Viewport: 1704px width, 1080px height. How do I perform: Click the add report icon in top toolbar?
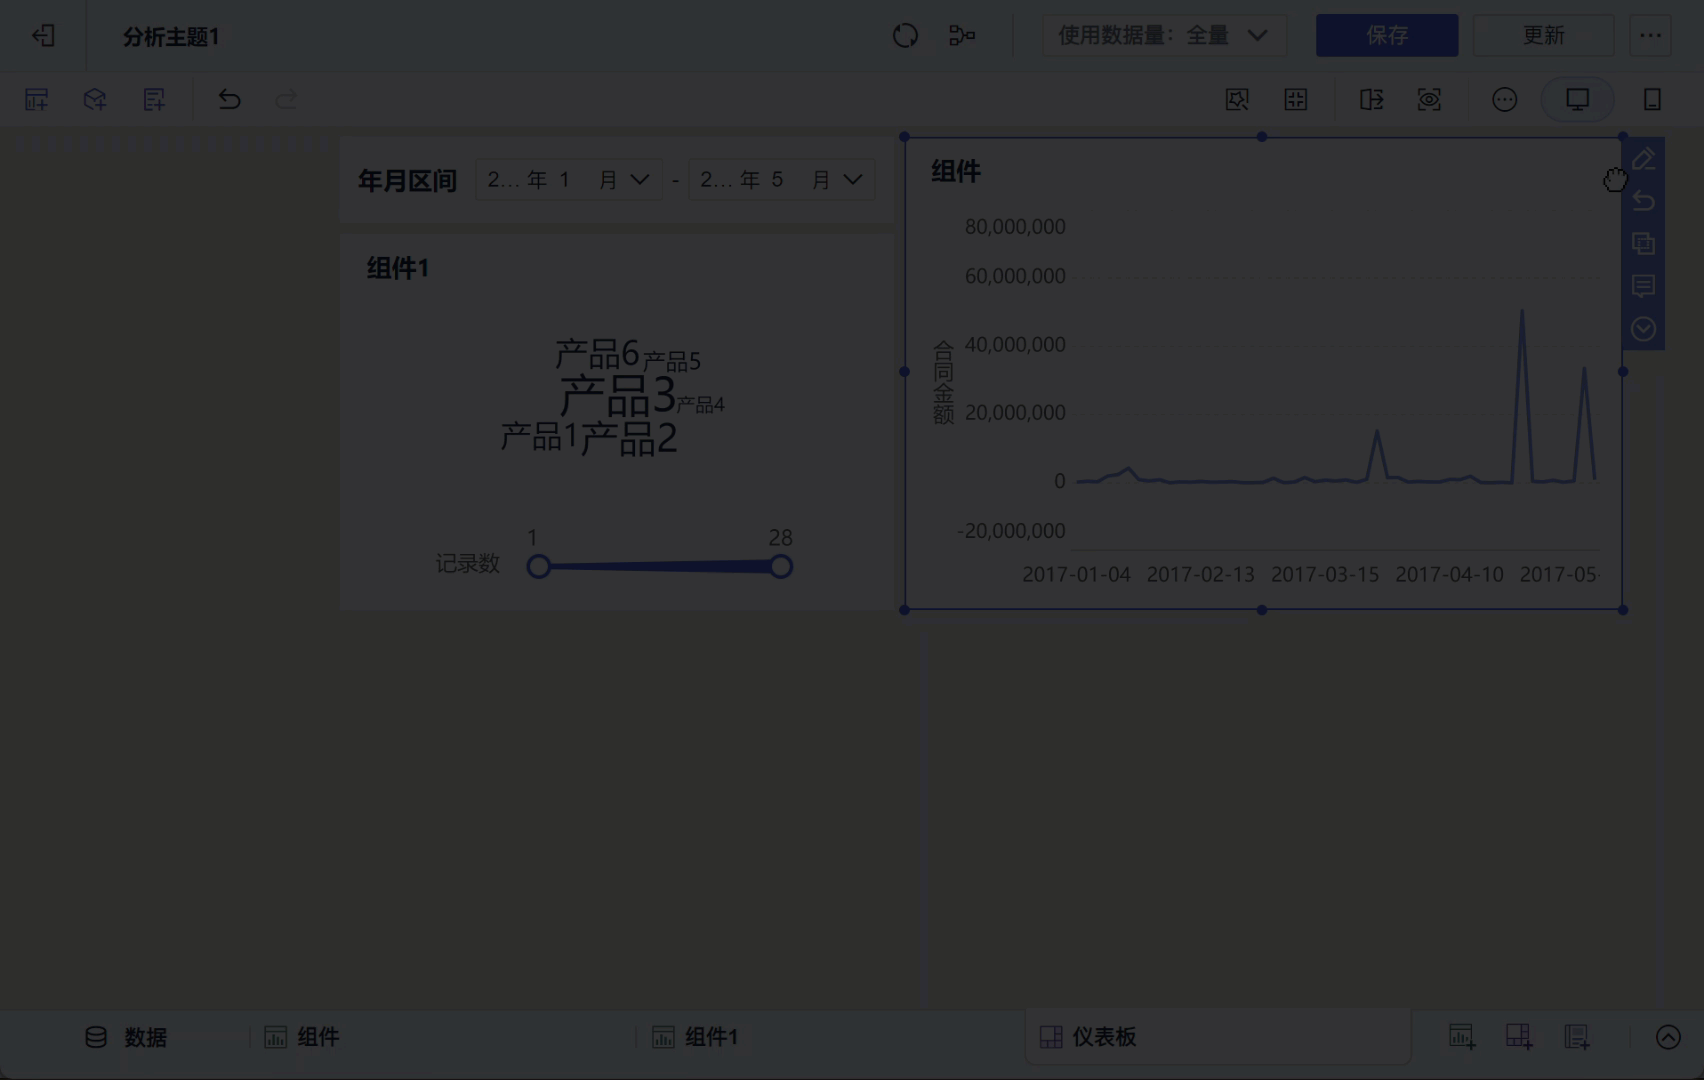[x=154, y=99]
